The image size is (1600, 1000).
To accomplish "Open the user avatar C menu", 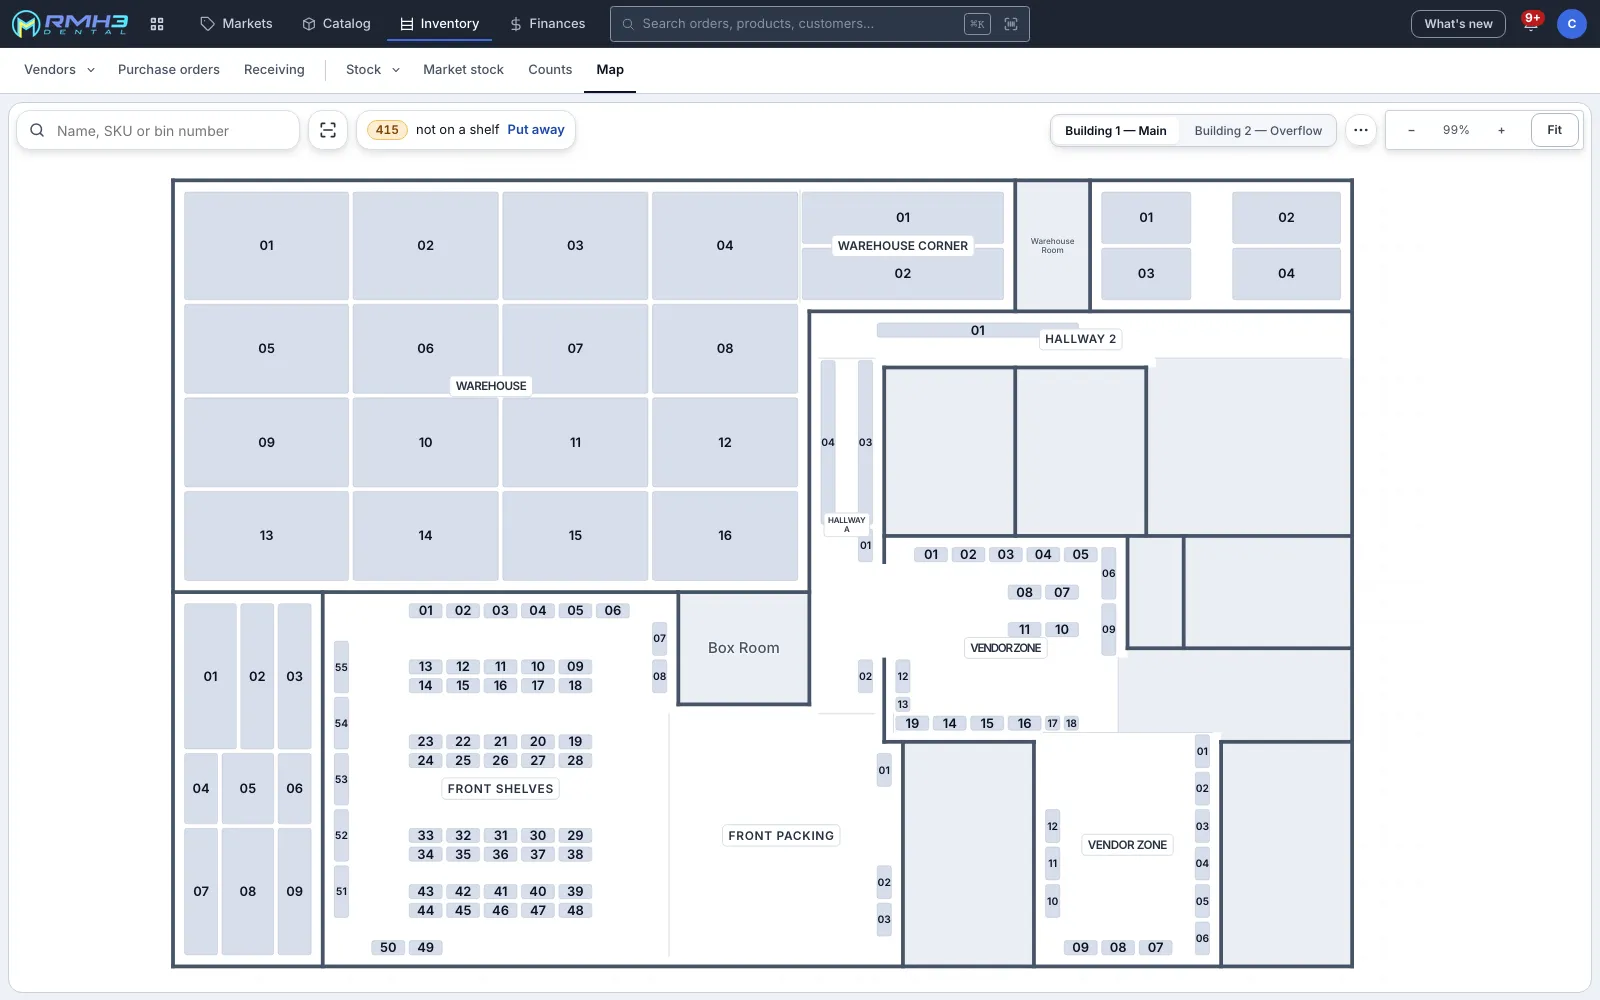I will tap(1572, 24).
